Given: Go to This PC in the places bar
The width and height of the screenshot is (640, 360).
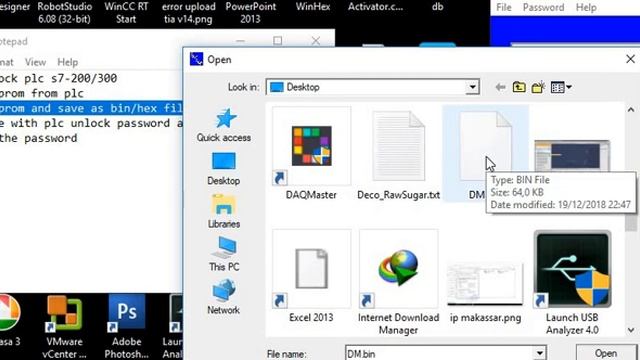Looking at the screenshot, I should coord(224,254).
